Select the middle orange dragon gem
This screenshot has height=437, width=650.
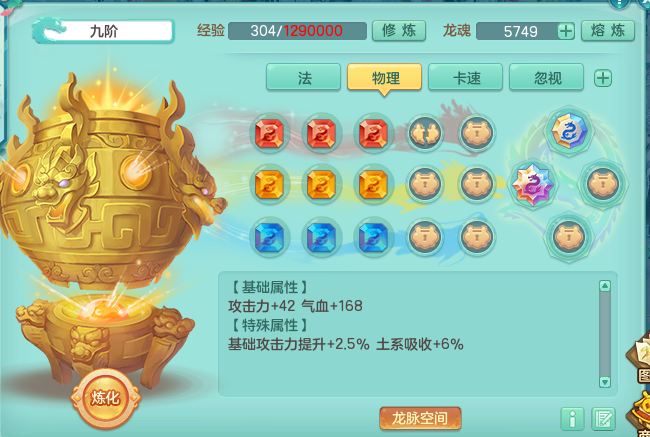321,185
